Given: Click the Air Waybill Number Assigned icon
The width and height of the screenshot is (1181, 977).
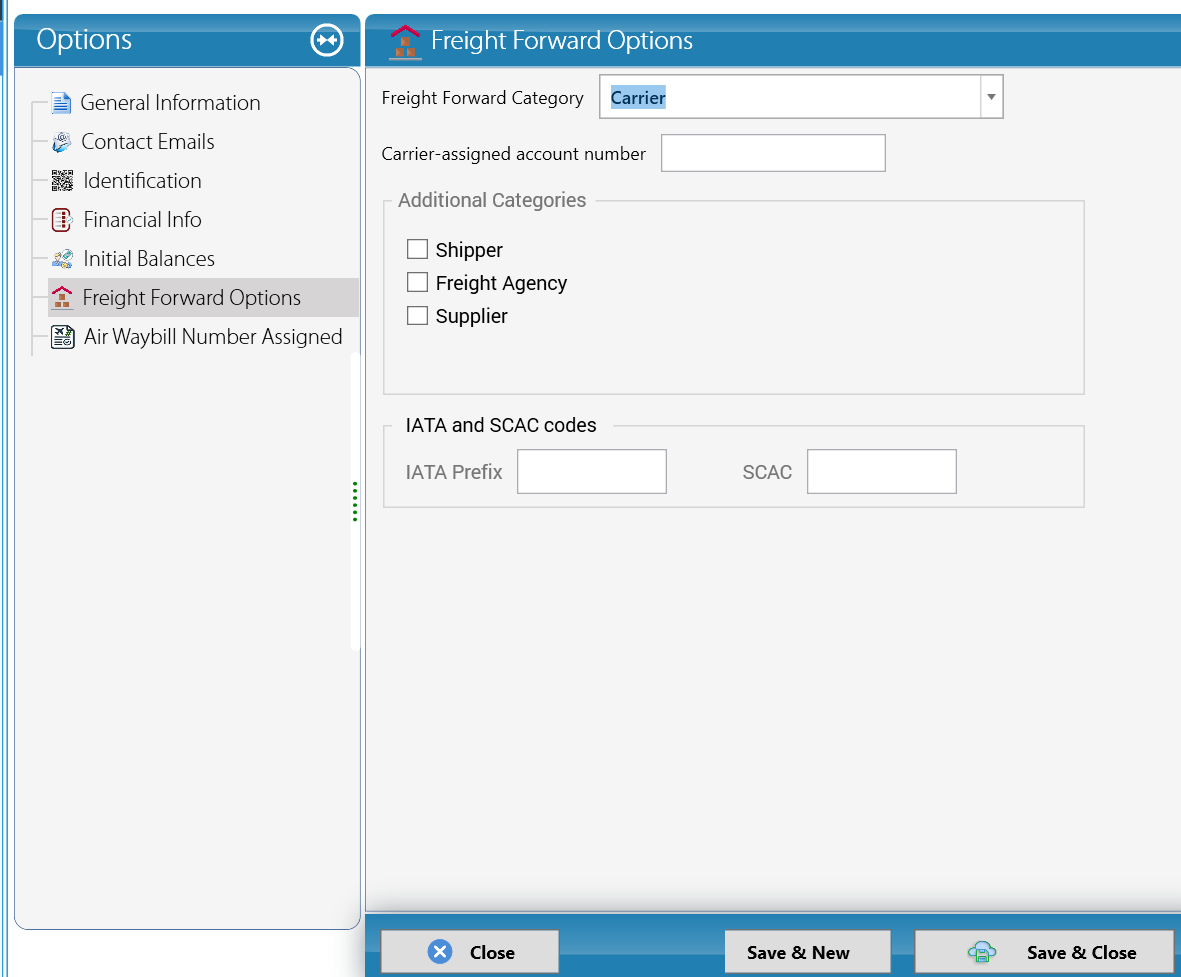Looking at the screenshot, I should coord(63,337).
